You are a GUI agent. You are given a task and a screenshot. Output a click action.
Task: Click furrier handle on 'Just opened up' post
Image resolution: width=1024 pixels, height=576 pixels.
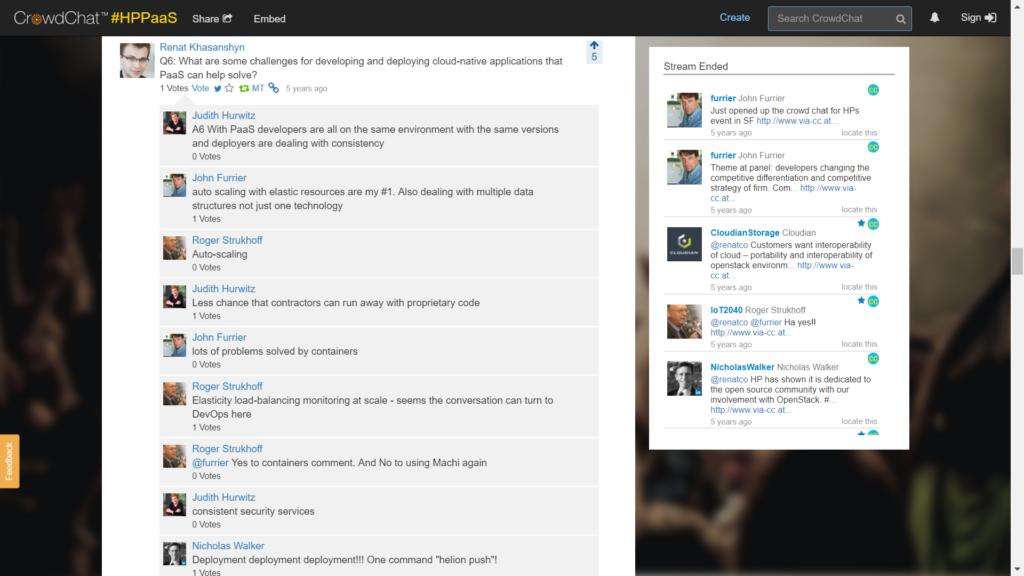[723, 98]
